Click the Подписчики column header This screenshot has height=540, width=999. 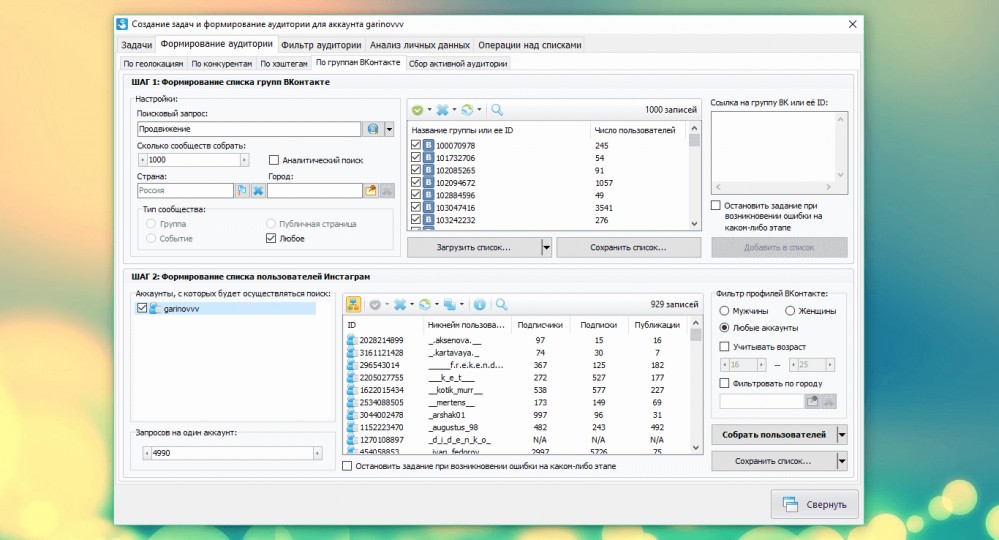point(540,325)
